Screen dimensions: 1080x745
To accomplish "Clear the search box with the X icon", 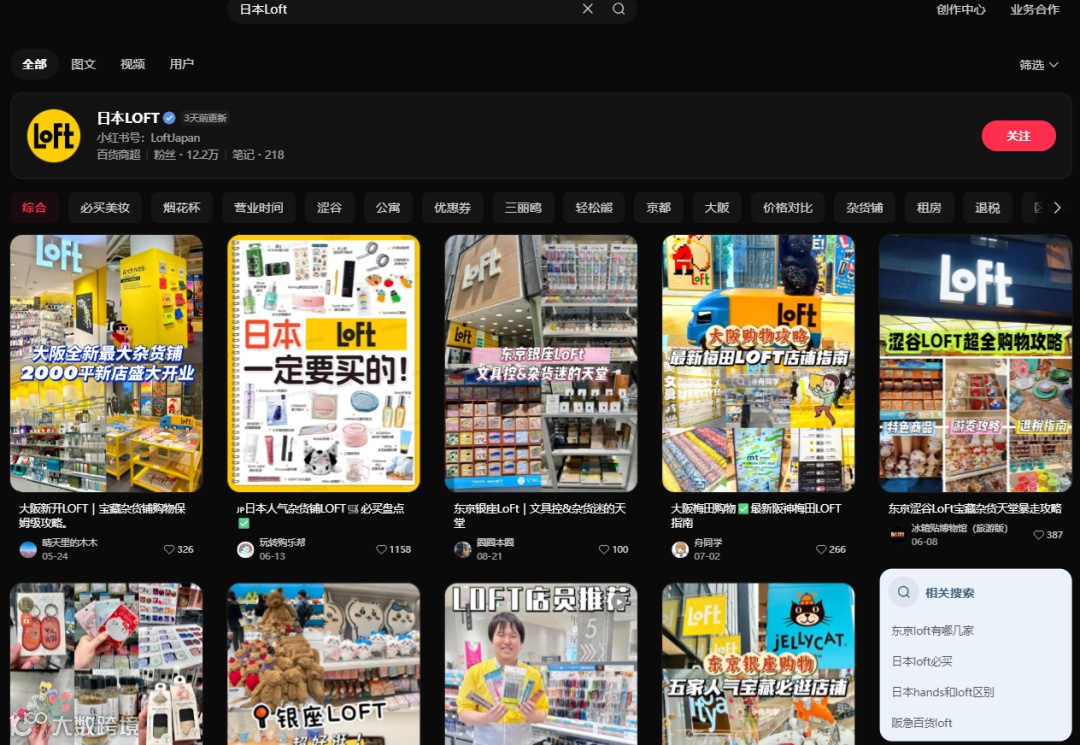I will (x=588, y=9).
